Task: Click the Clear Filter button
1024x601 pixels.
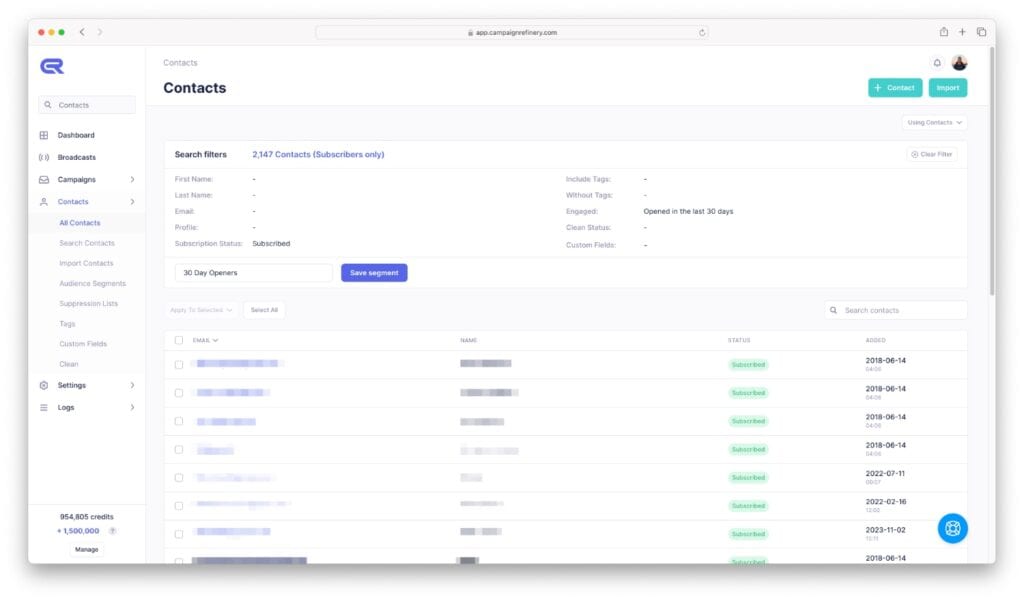Action: pos(932,154)
